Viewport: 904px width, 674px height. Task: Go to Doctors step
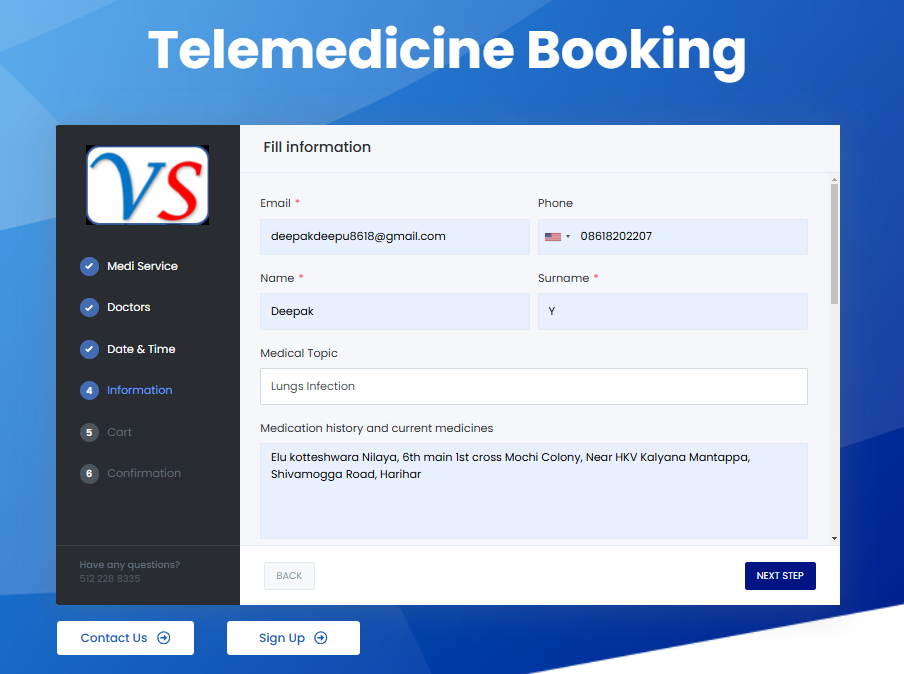tap(129, 307)
